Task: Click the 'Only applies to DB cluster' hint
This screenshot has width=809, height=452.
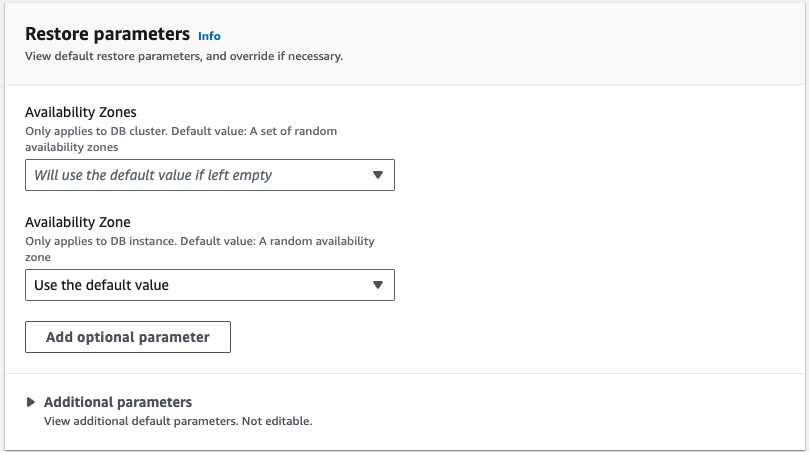Action: [181, 139]
